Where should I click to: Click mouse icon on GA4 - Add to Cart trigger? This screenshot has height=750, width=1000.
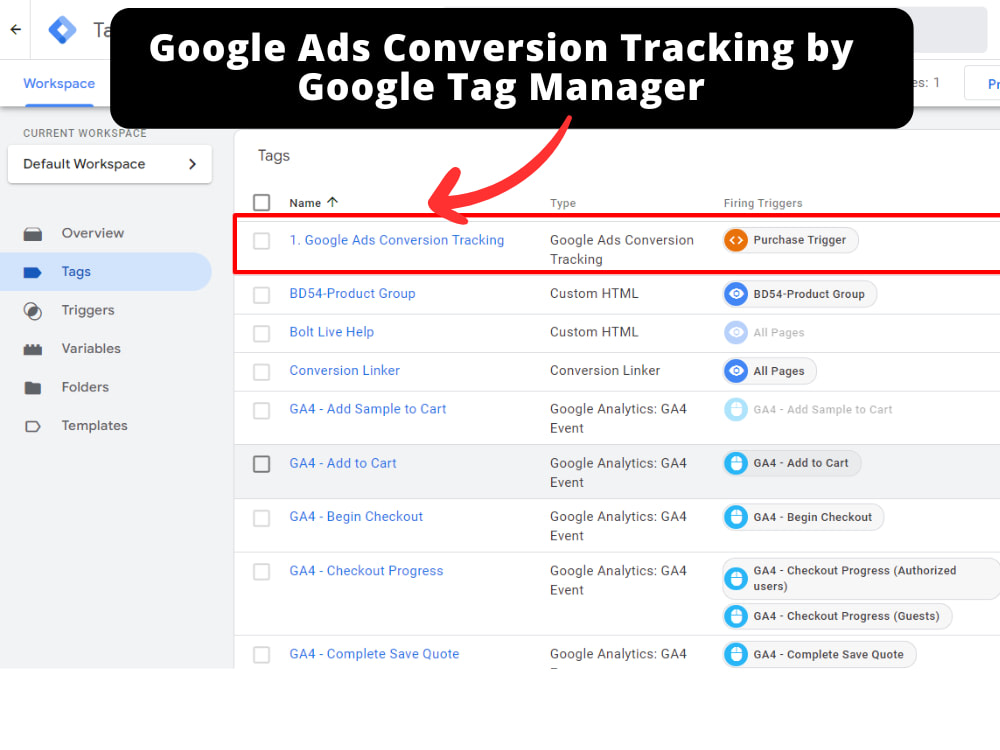click(736, 463)
